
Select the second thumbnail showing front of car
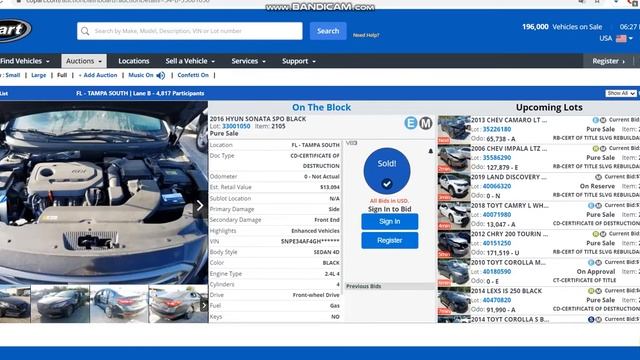coord(60,304)
